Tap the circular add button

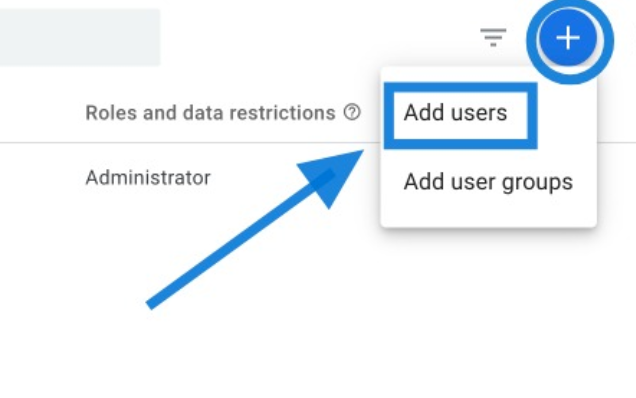click(x=568, y=38)
